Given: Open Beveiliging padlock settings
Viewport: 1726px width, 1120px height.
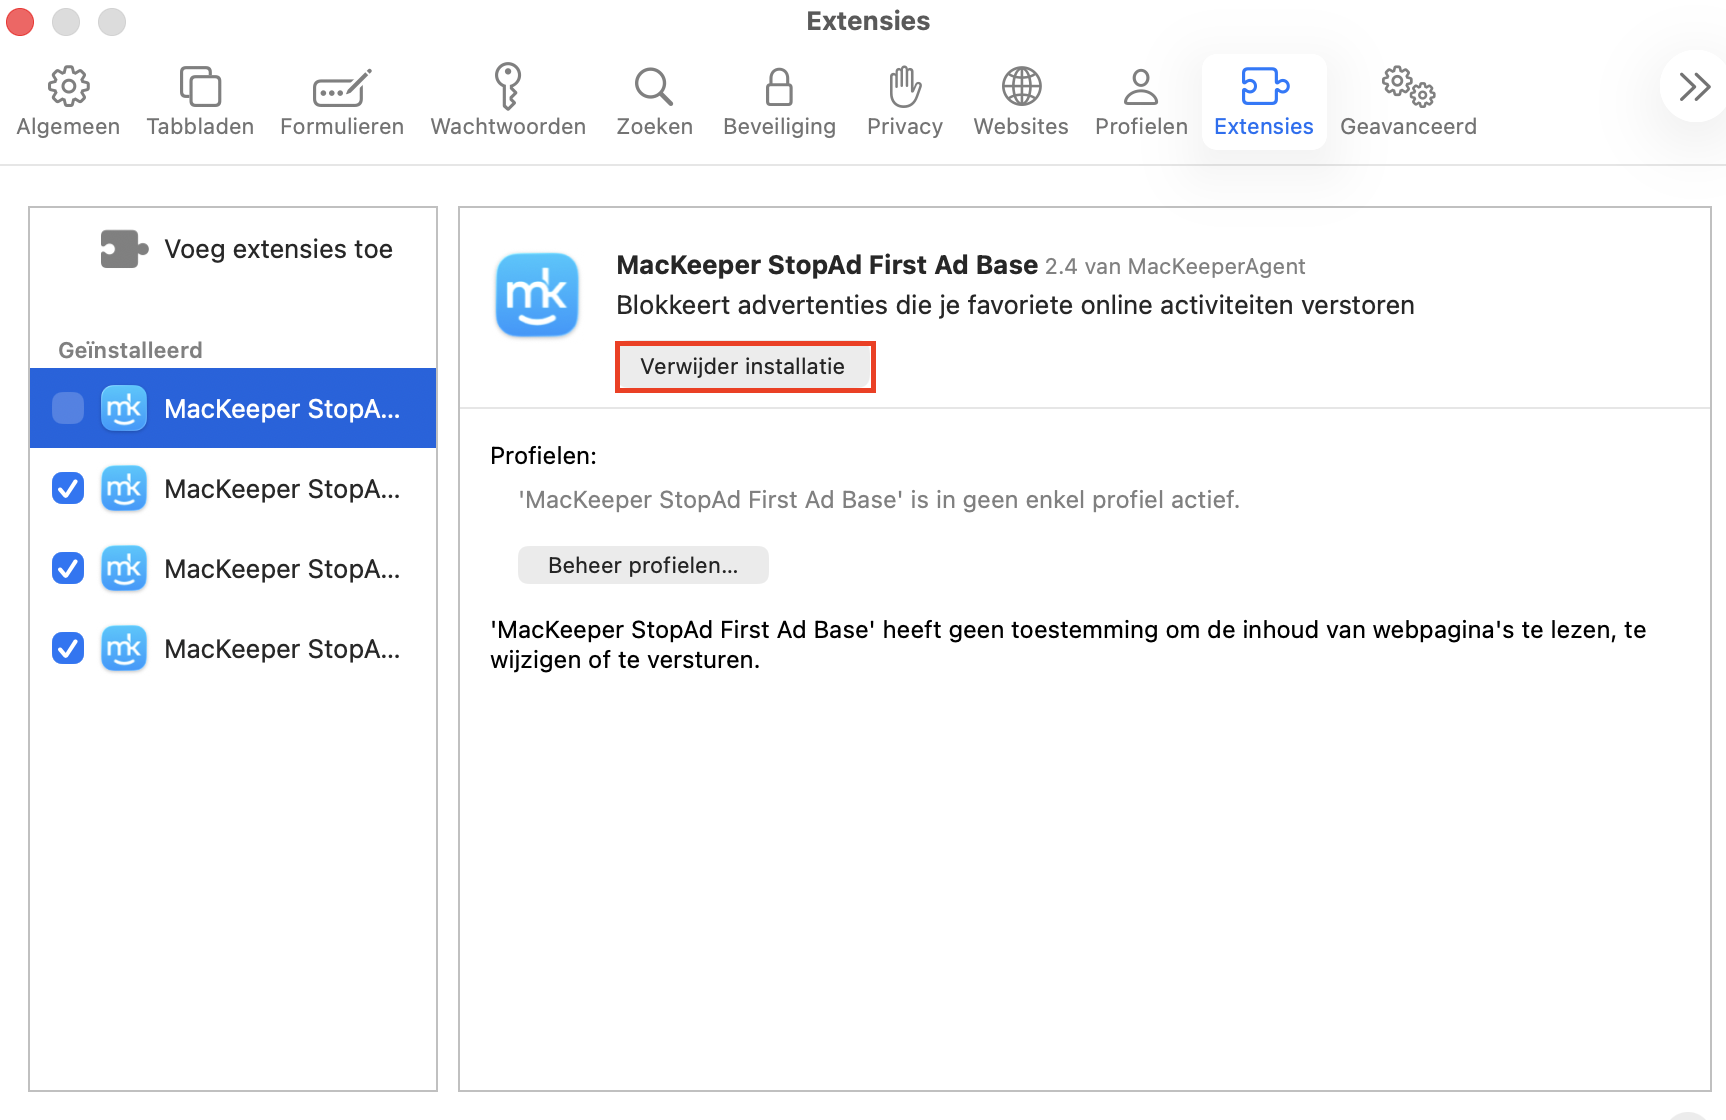Looking at the screenshot, I should tap(779, 101).
